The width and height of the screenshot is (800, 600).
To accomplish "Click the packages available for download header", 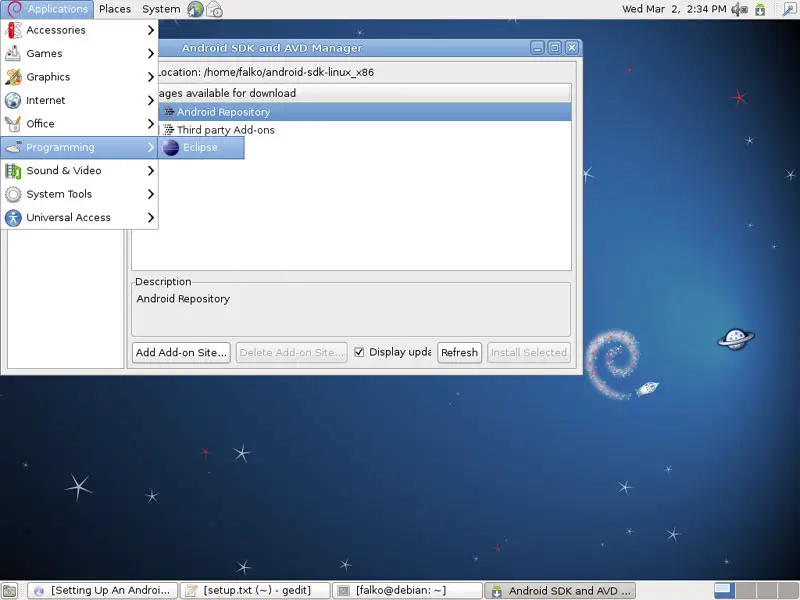I will point(364,93).
